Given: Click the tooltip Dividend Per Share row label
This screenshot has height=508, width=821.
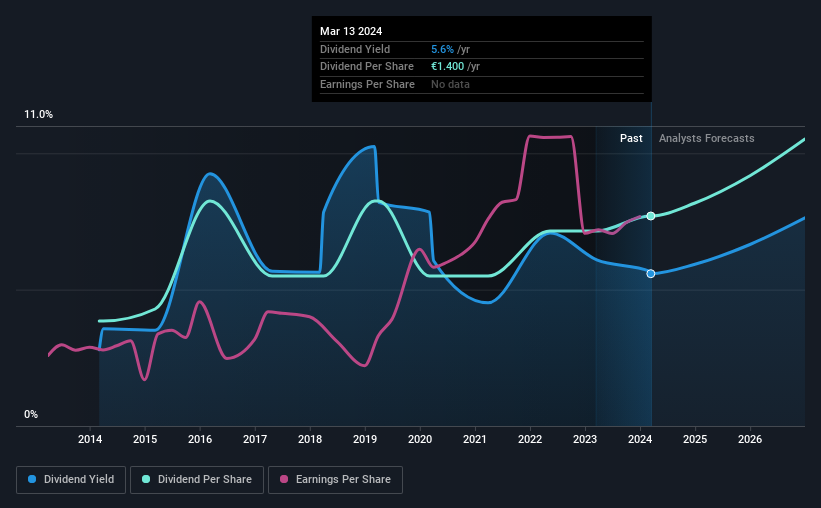Looking at the screenshot, I should point(367,67).
